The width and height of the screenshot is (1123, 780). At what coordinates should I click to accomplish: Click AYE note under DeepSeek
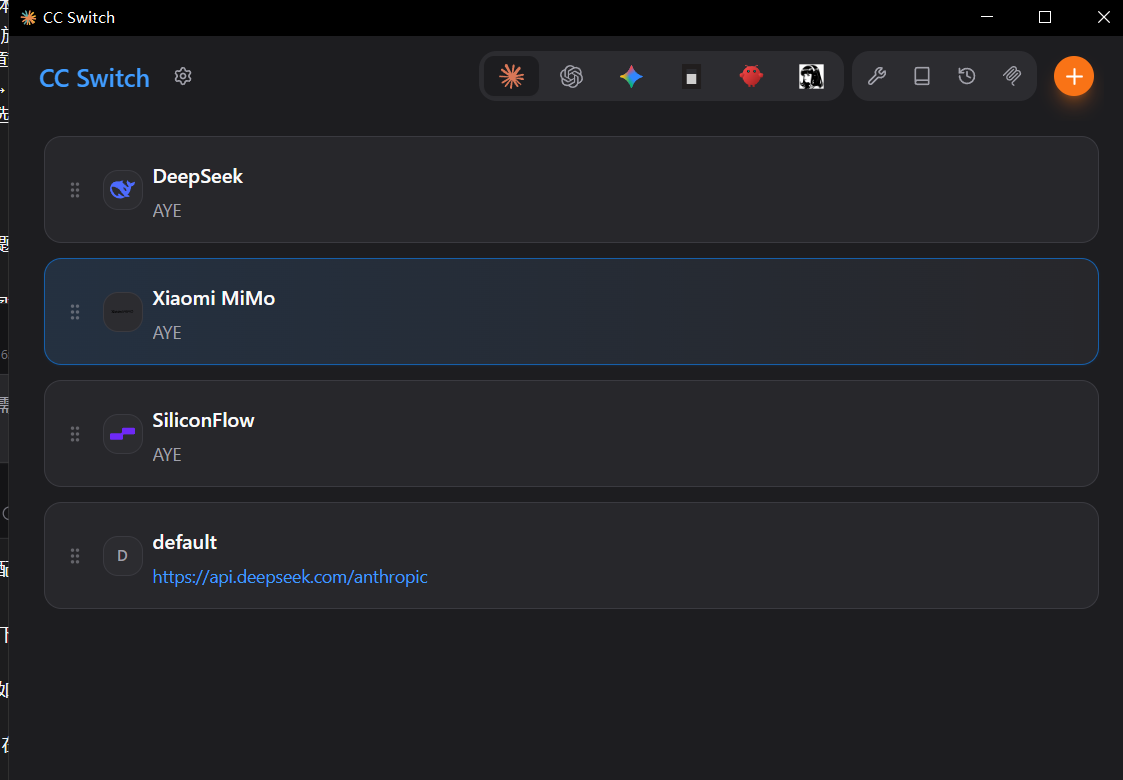(x=167, y=211)
